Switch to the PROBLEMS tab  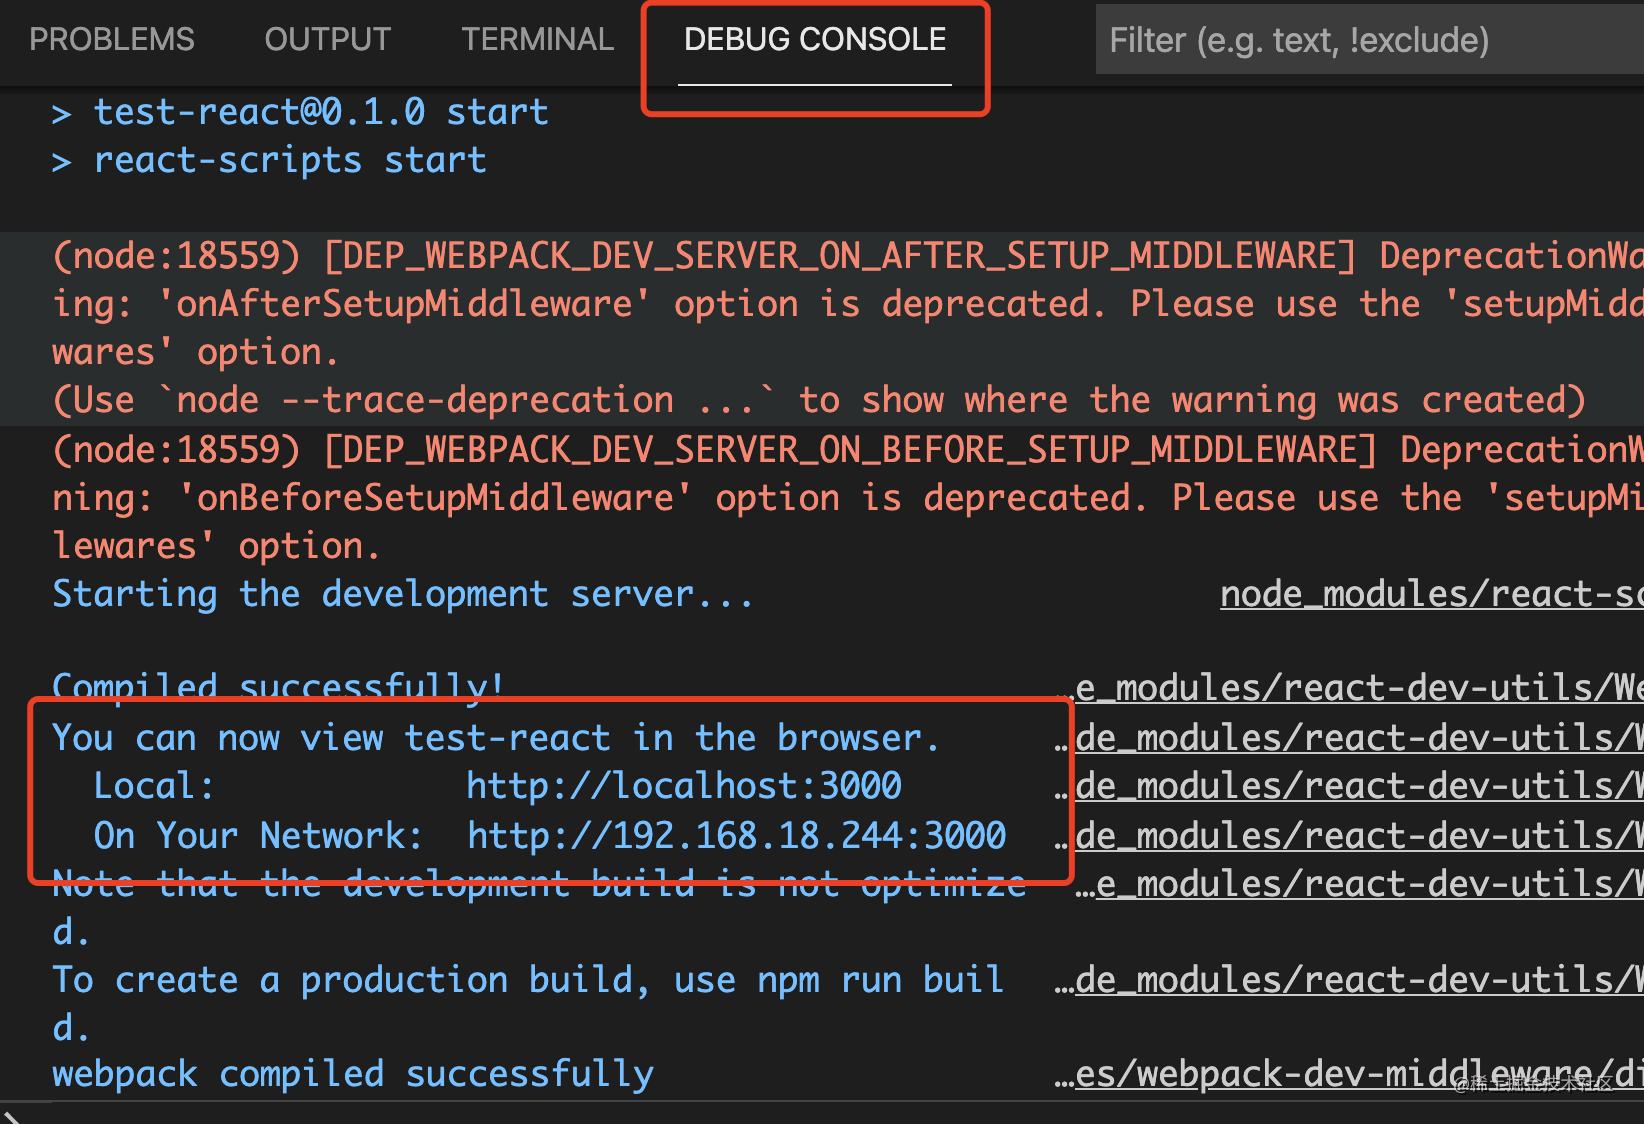tap(112, 39)
